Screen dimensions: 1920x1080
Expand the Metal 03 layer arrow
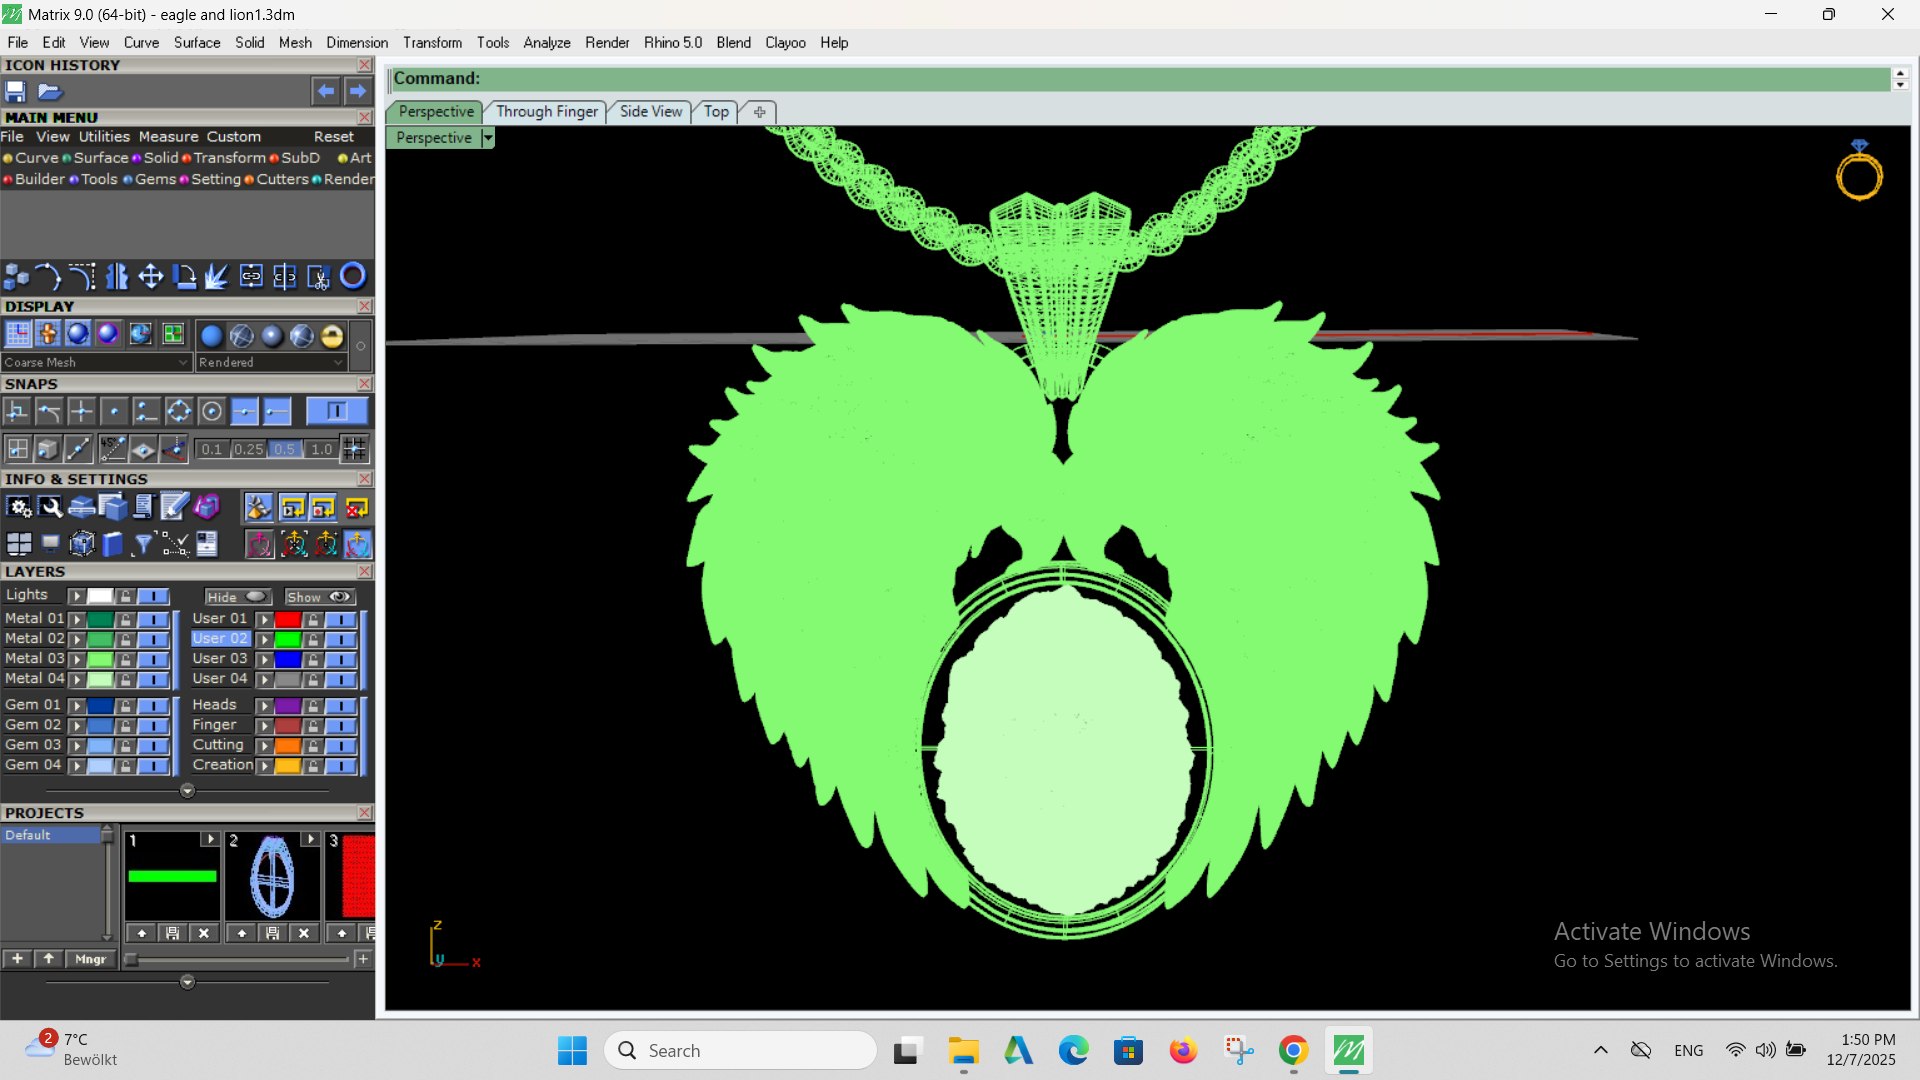click(76, 659)
